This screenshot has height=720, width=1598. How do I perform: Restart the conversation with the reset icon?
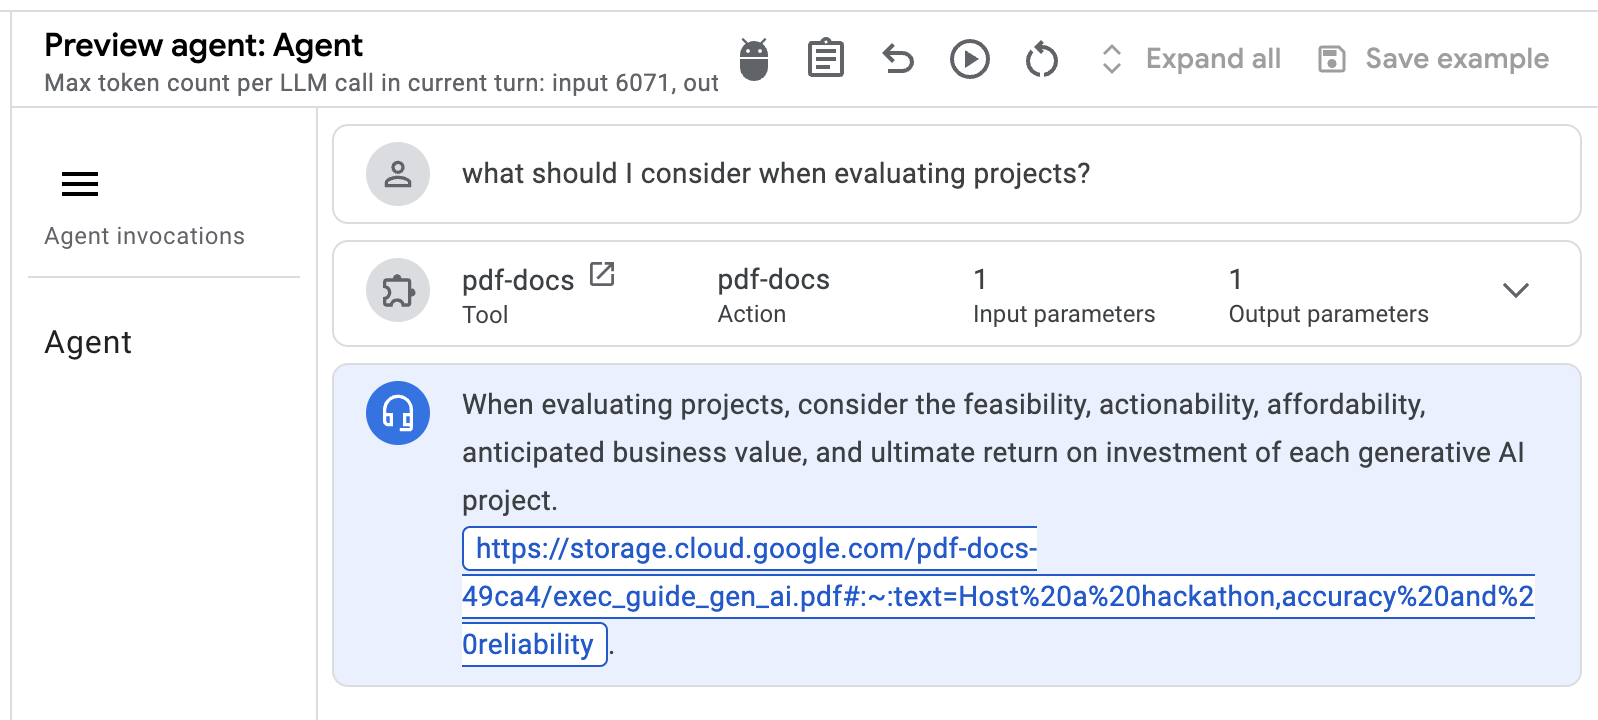tap(1042, 59)
